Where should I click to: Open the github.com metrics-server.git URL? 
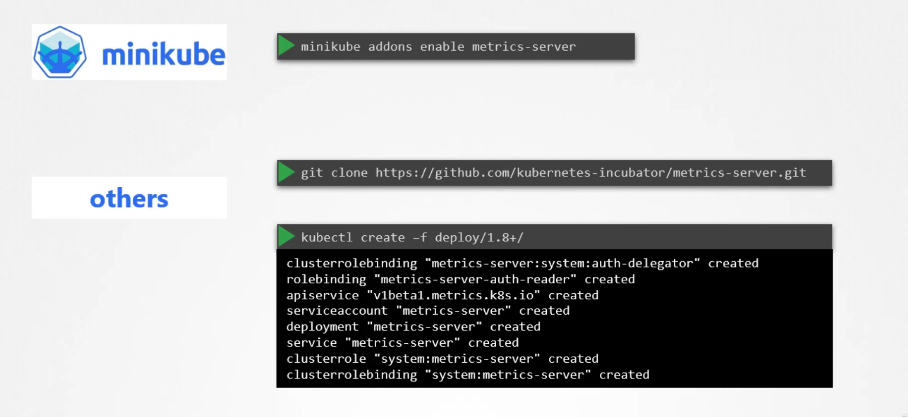click(591, 173)
